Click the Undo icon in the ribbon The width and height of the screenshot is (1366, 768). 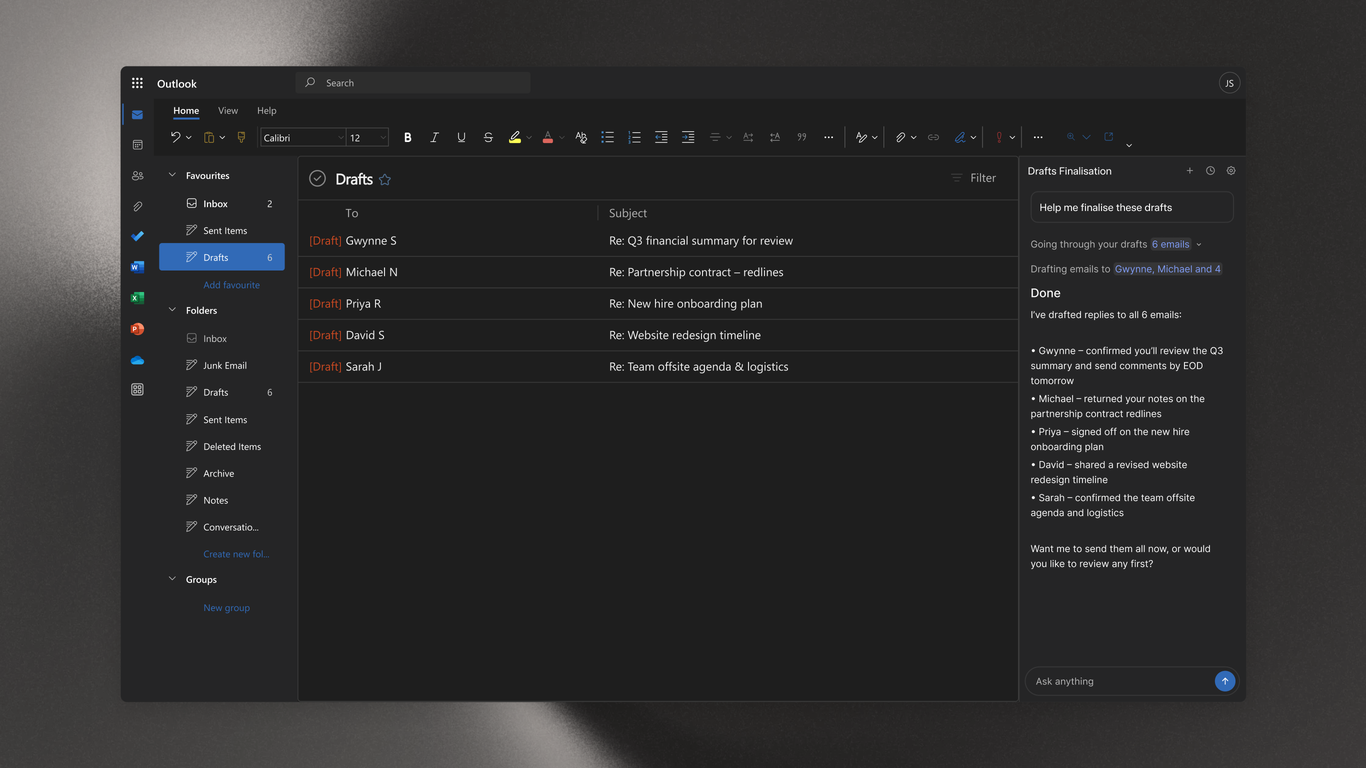pyautogui.click(x=176, y=137)
